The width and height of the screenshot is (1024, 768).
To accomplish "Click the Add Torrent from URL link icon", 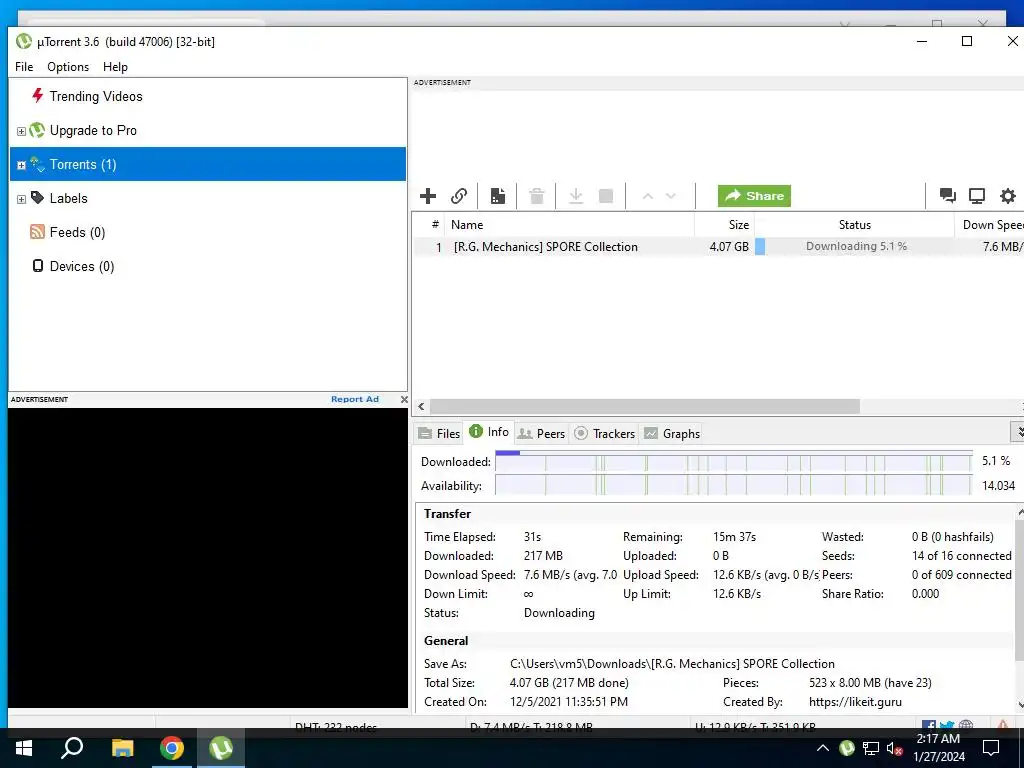I will [458, 196].
